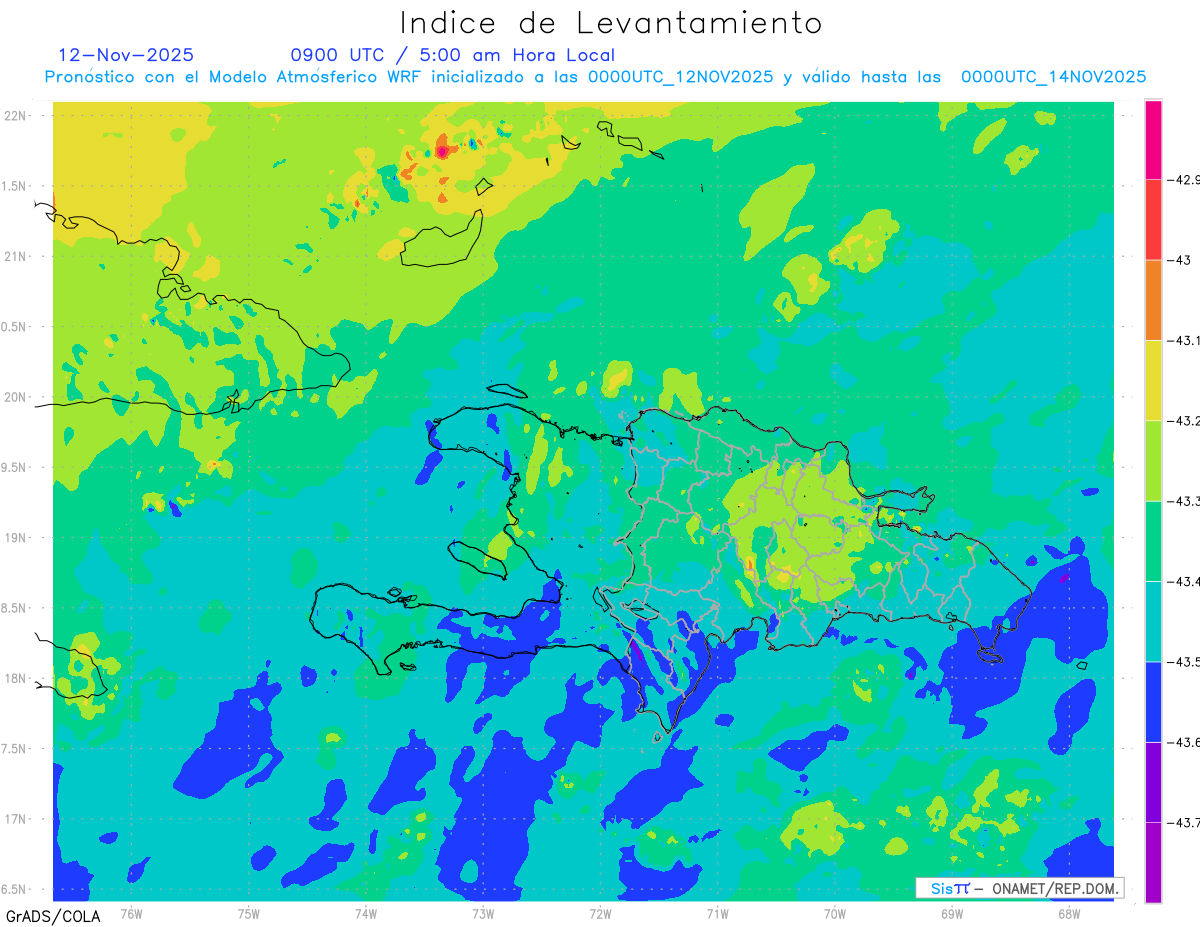Viewport: 1200px width, 927px height.
Task: Click the '-43.1' colorbar value
Action: point(1184,341)
